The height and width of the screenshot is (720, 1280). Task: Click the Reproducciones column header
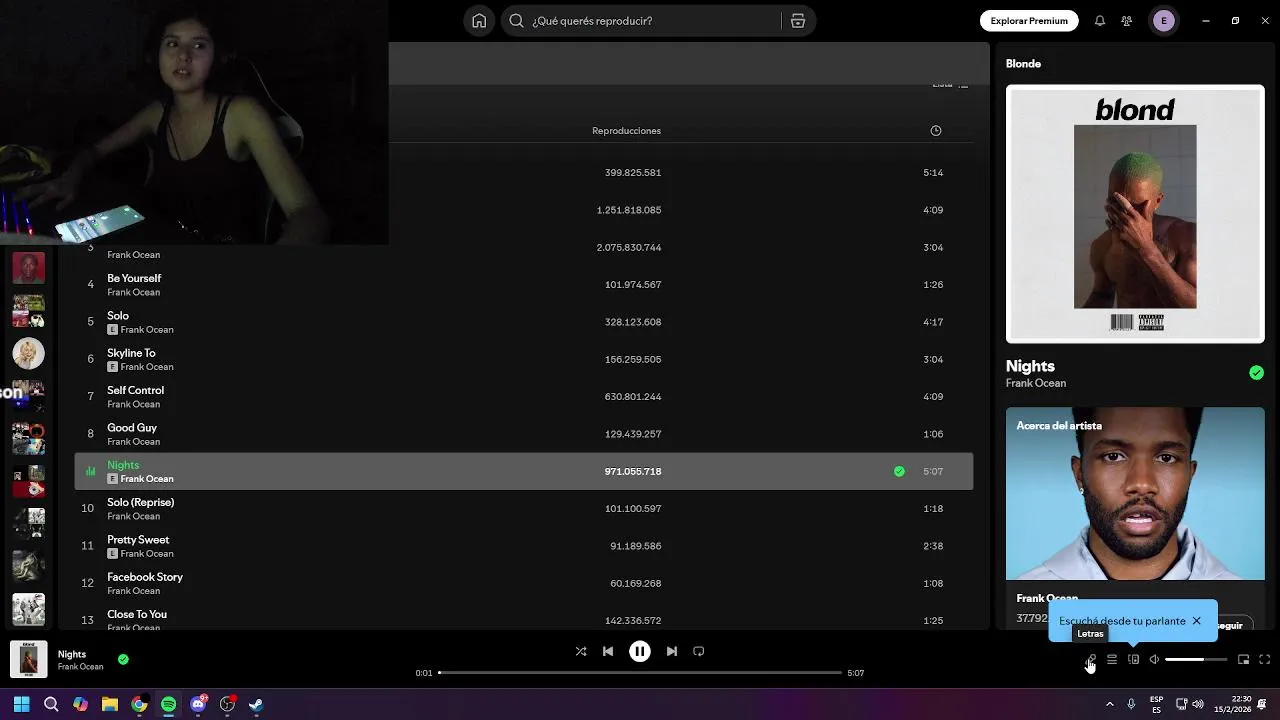click(626, 131)
